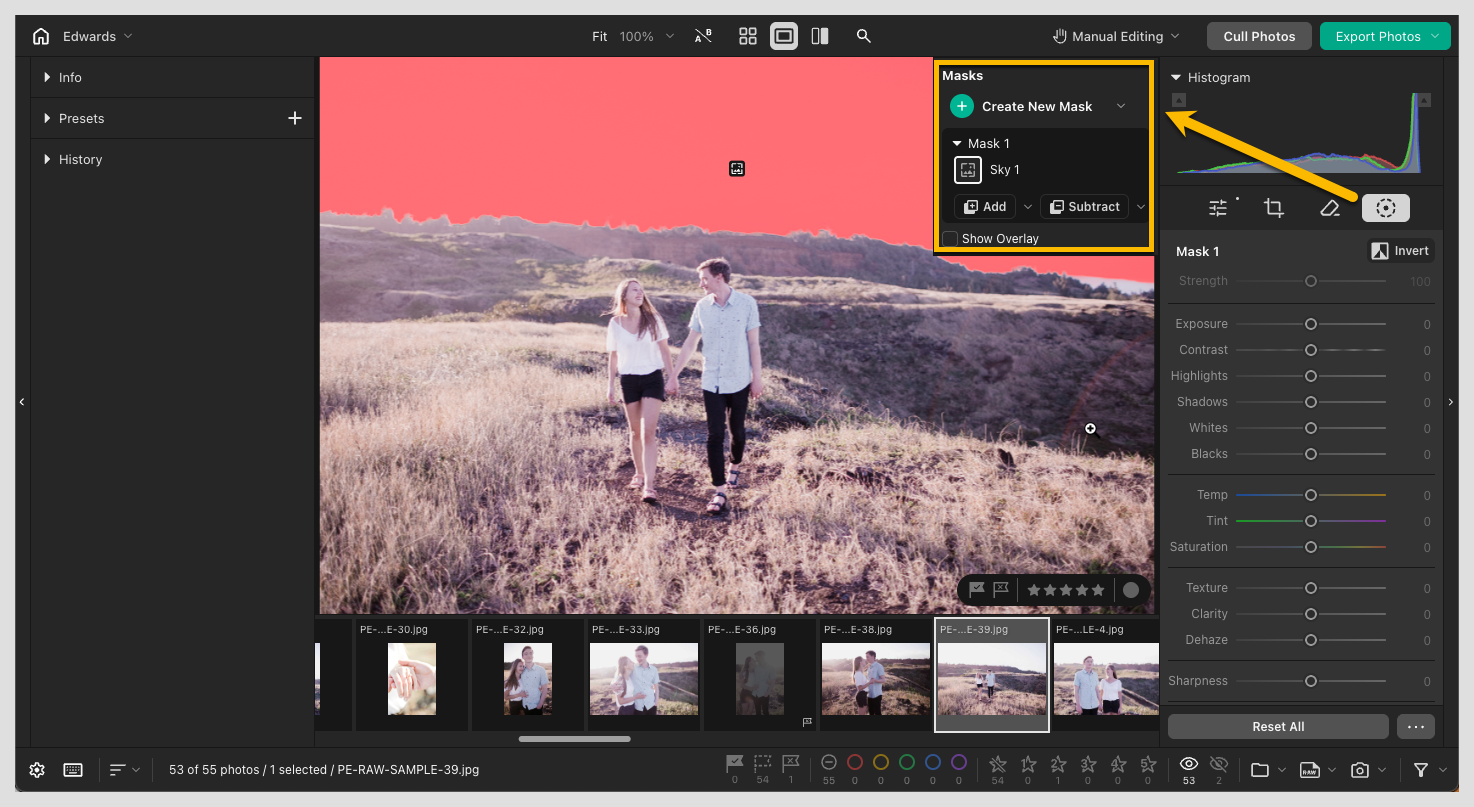Open the Edwards project dropdown

click(x=97, y=36)
